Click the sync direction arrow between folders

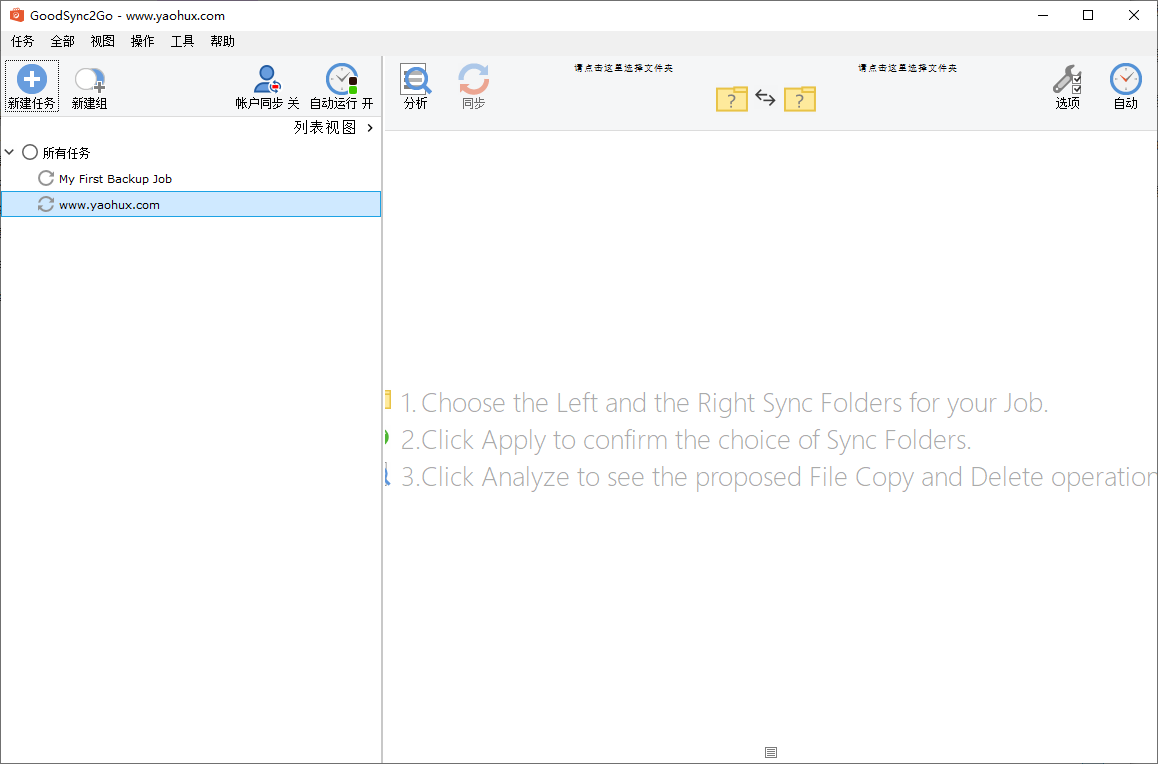point(765,98)
